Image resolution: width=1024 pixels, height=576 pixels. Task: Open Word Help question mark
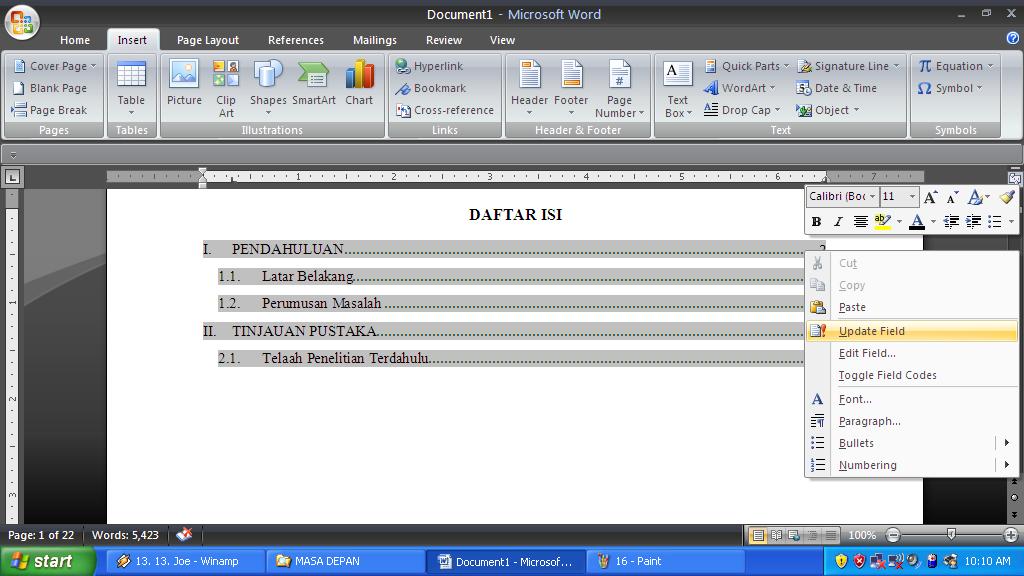click(x=1012, y=39)
